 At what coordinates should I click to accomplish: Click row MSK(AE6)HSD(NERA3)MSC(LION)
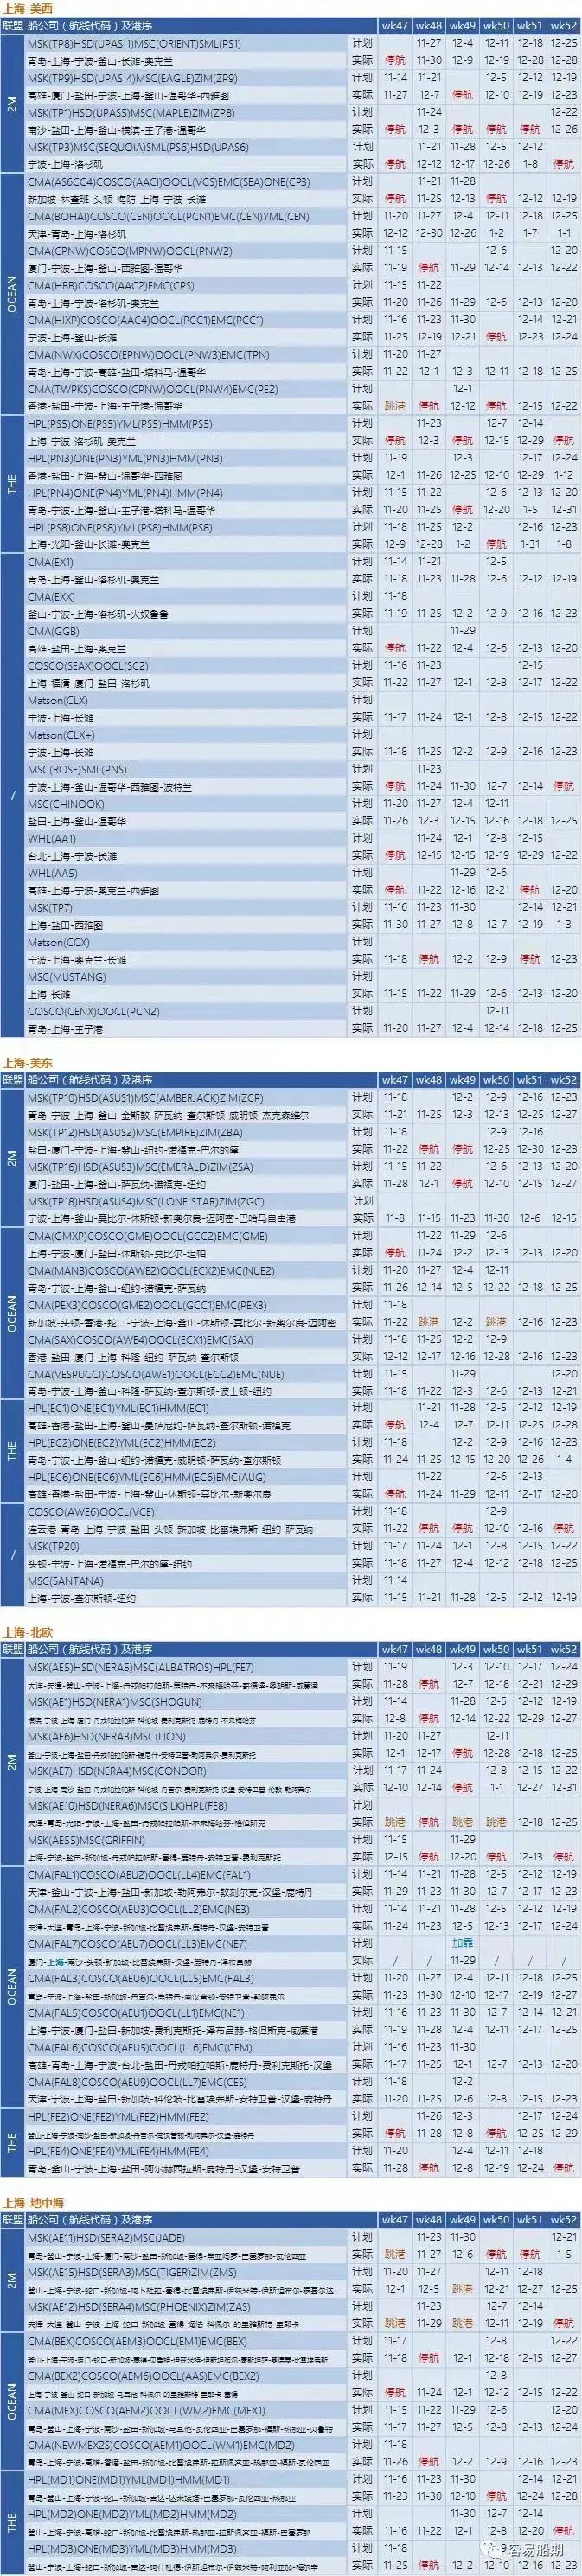click(186, 1735)
